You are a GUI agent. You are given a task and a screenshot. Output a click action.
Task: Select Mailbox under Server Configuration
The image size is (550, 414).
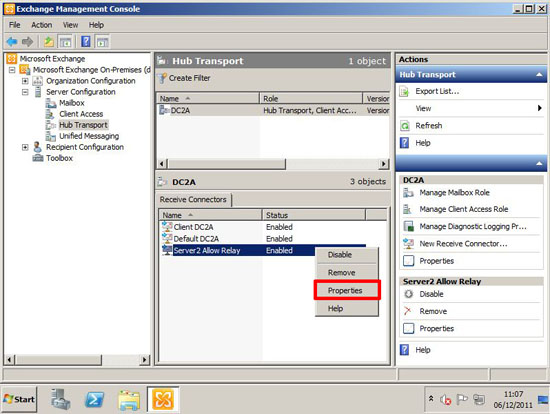tap(72, 103)
